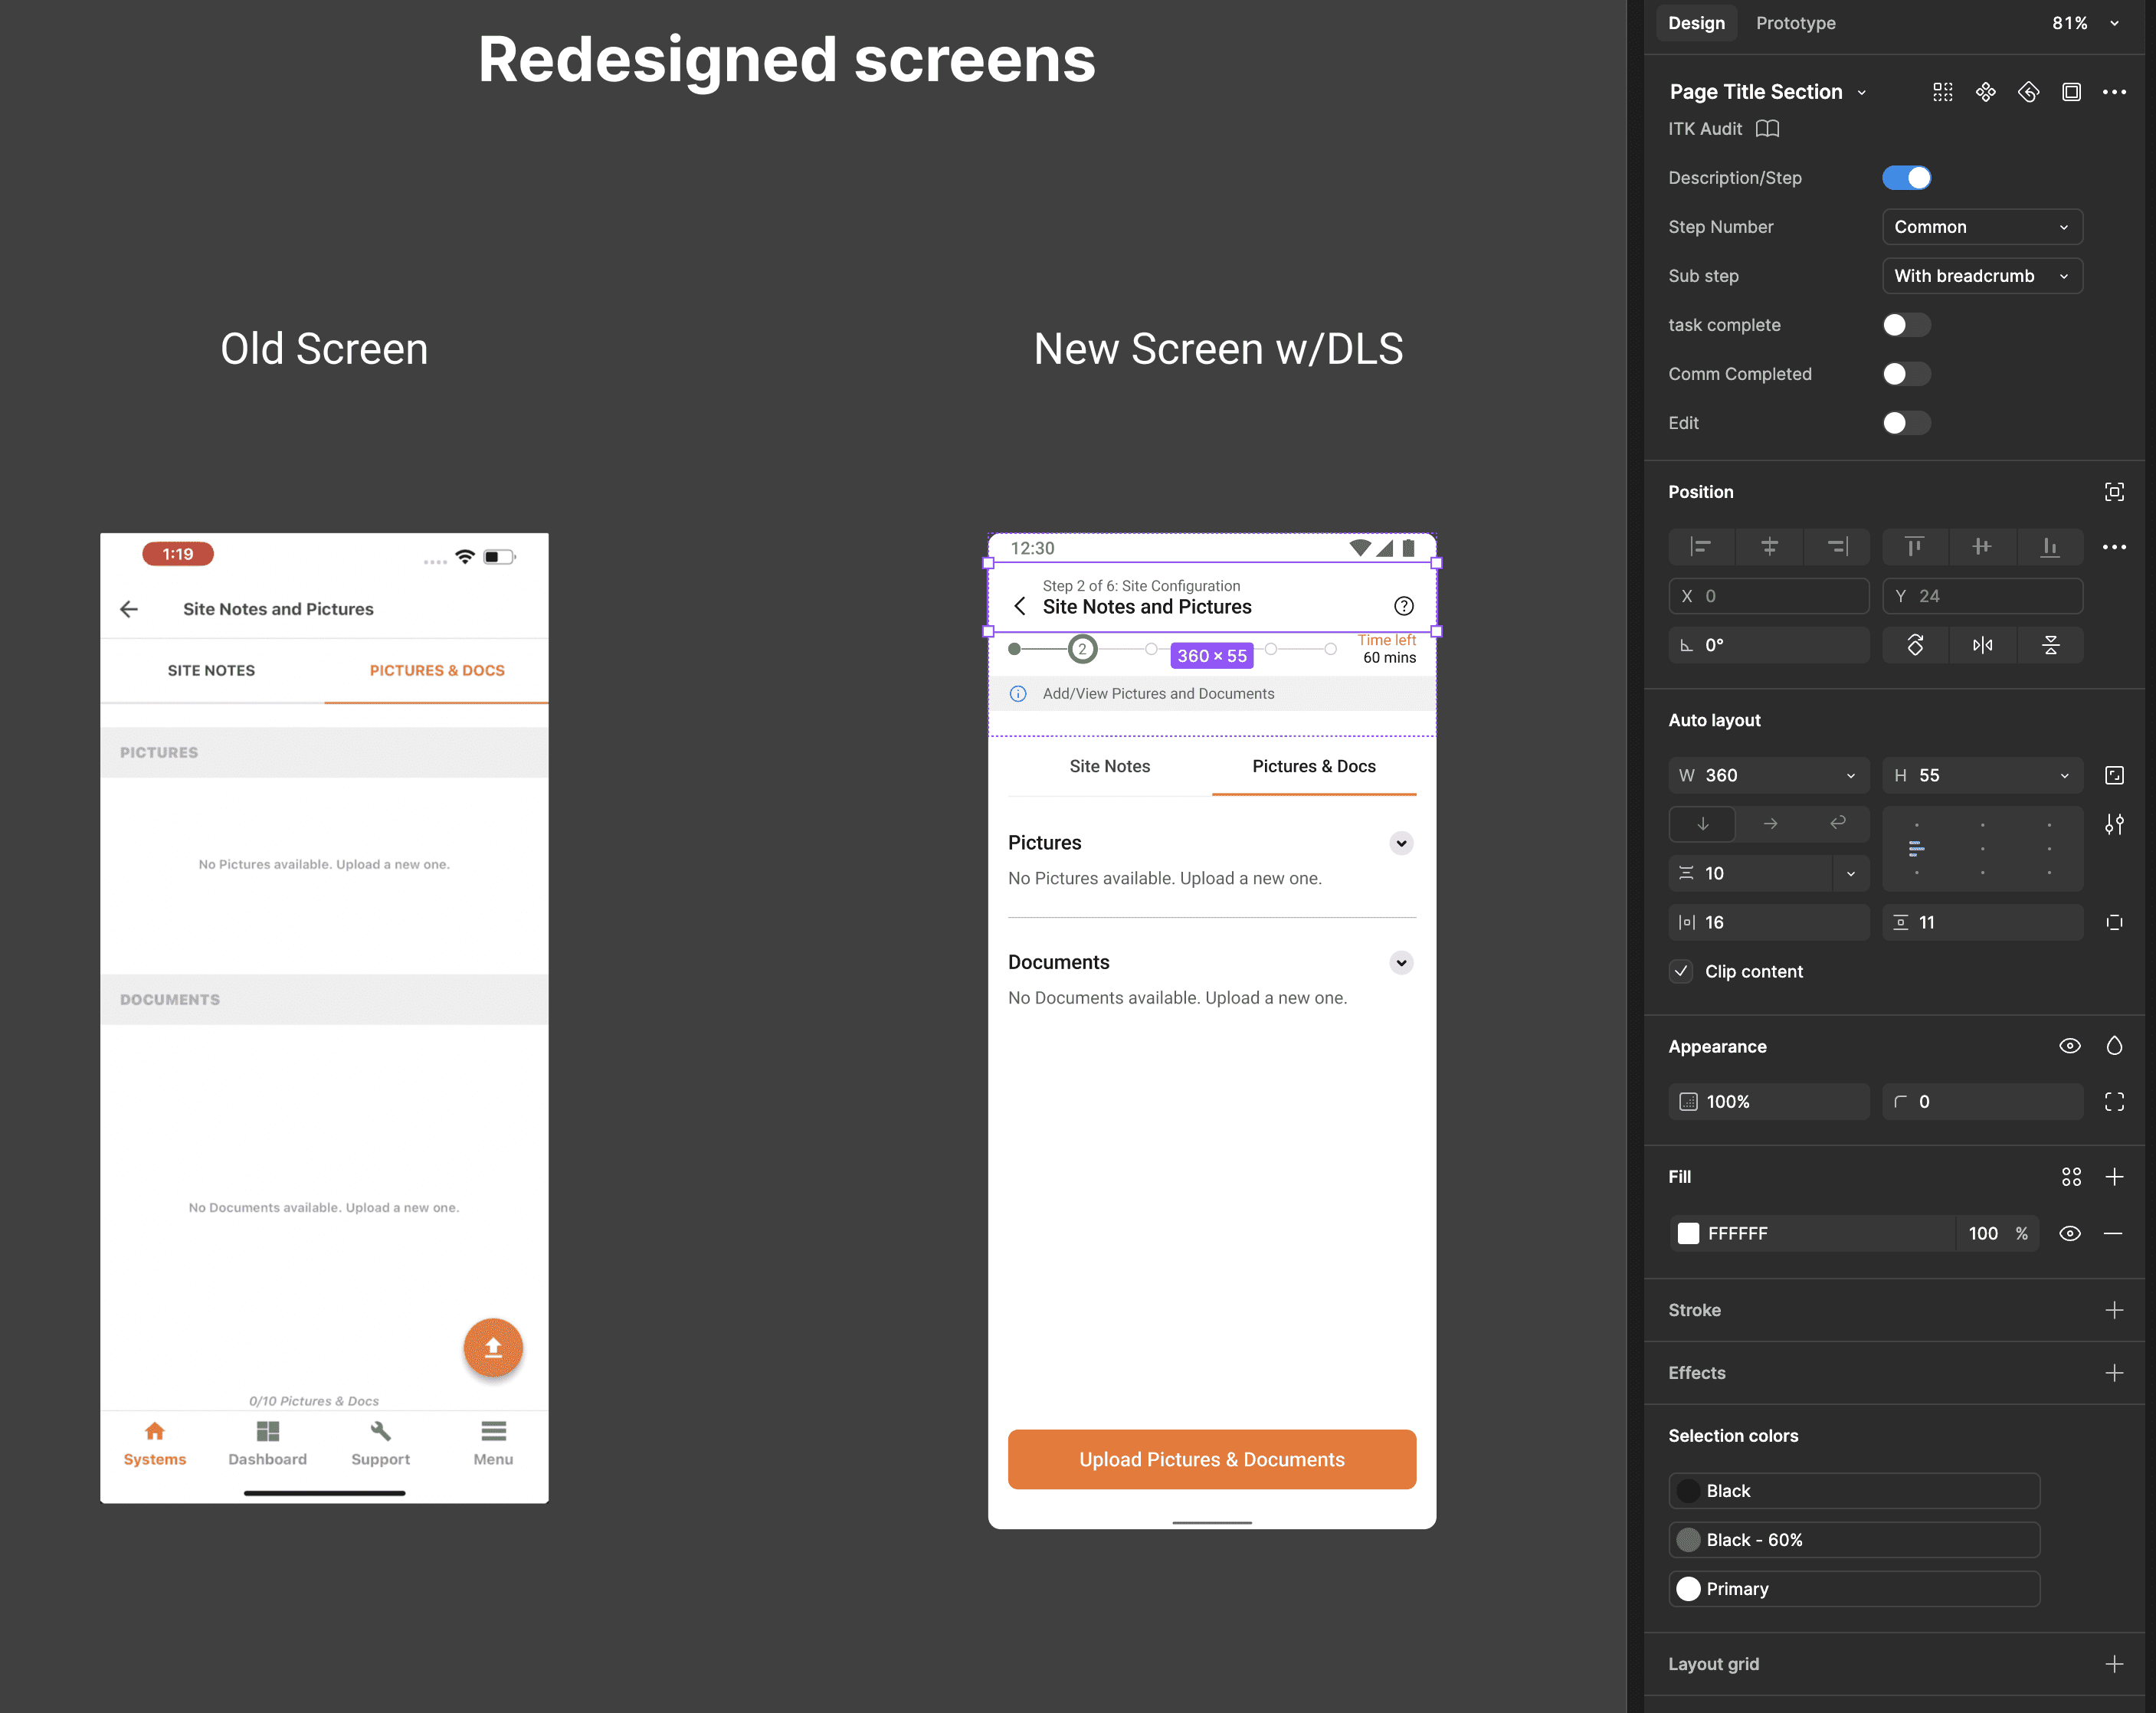Open component documentation book icon
This screenshot has height=1713, width=2156.
point(1767,129)
